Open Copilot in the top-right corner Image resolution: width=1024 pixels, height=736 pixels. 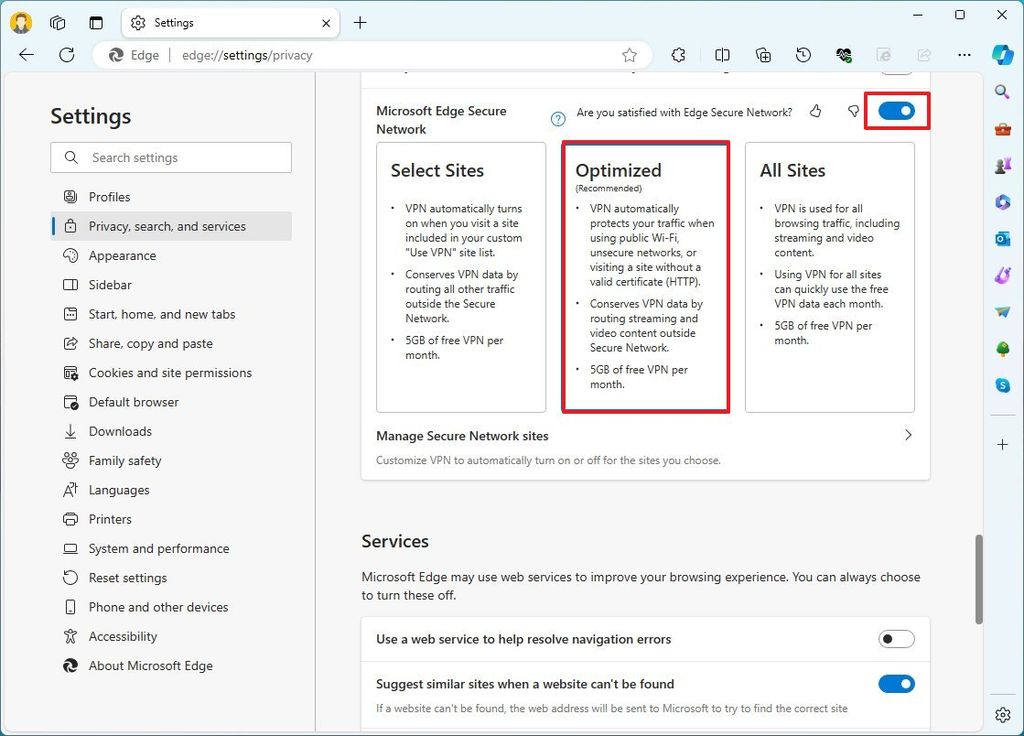pos(1003,55)
